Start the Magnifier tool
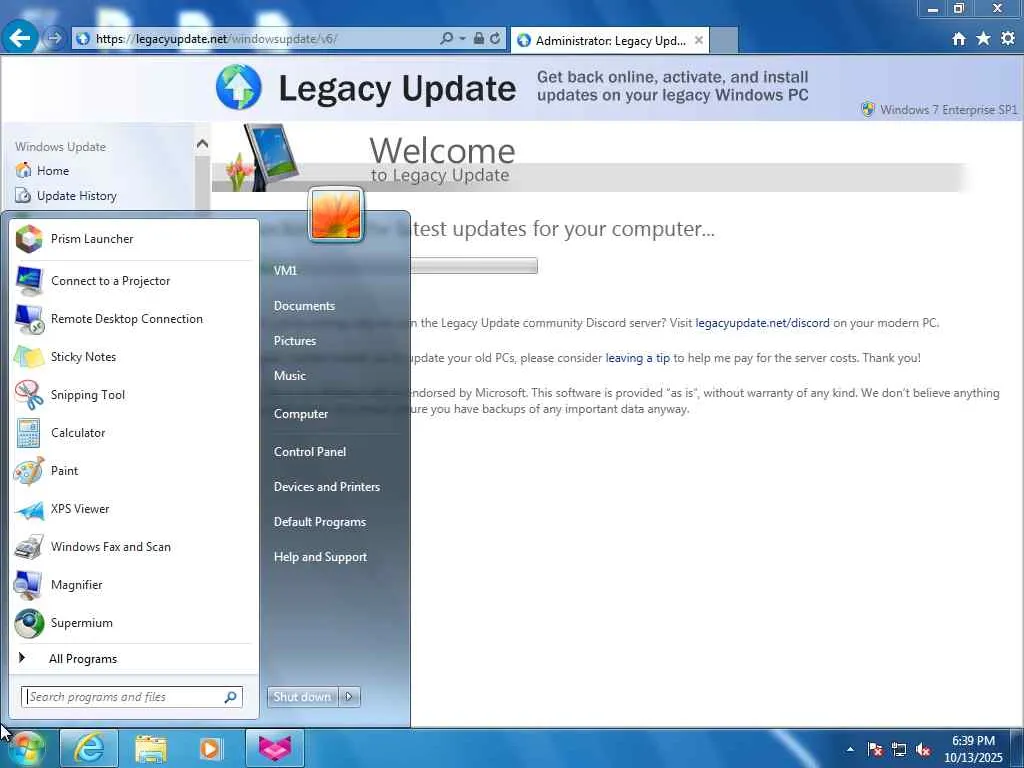Viewport: 1024px width, 768px height. (133, 584)
